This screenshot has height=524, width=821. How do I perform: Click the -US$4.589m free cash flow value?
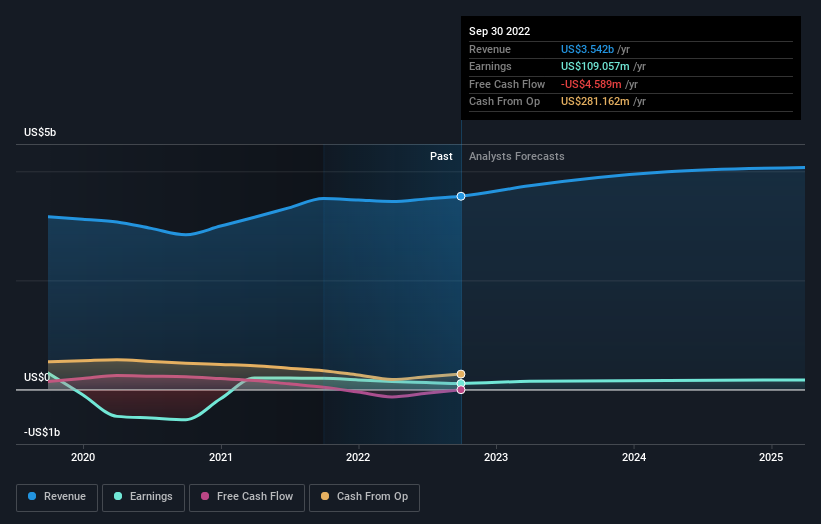tap(591, 84)
